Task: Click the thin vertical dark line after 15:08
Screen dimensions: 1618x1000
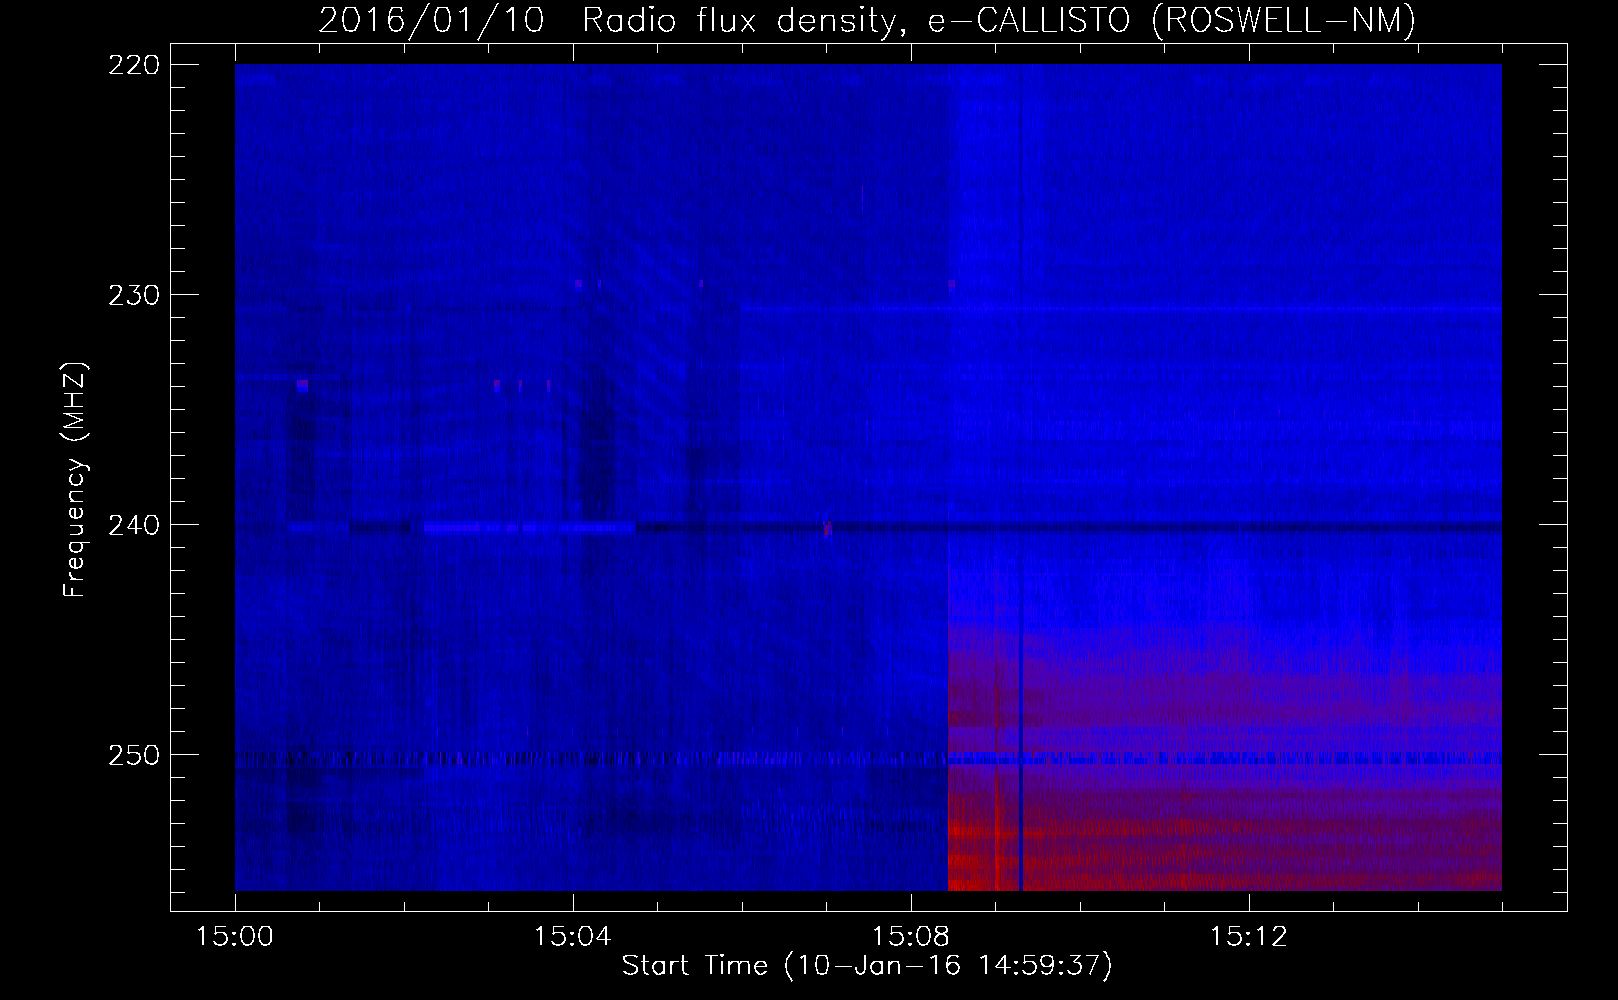Action: coord(1020,478)
